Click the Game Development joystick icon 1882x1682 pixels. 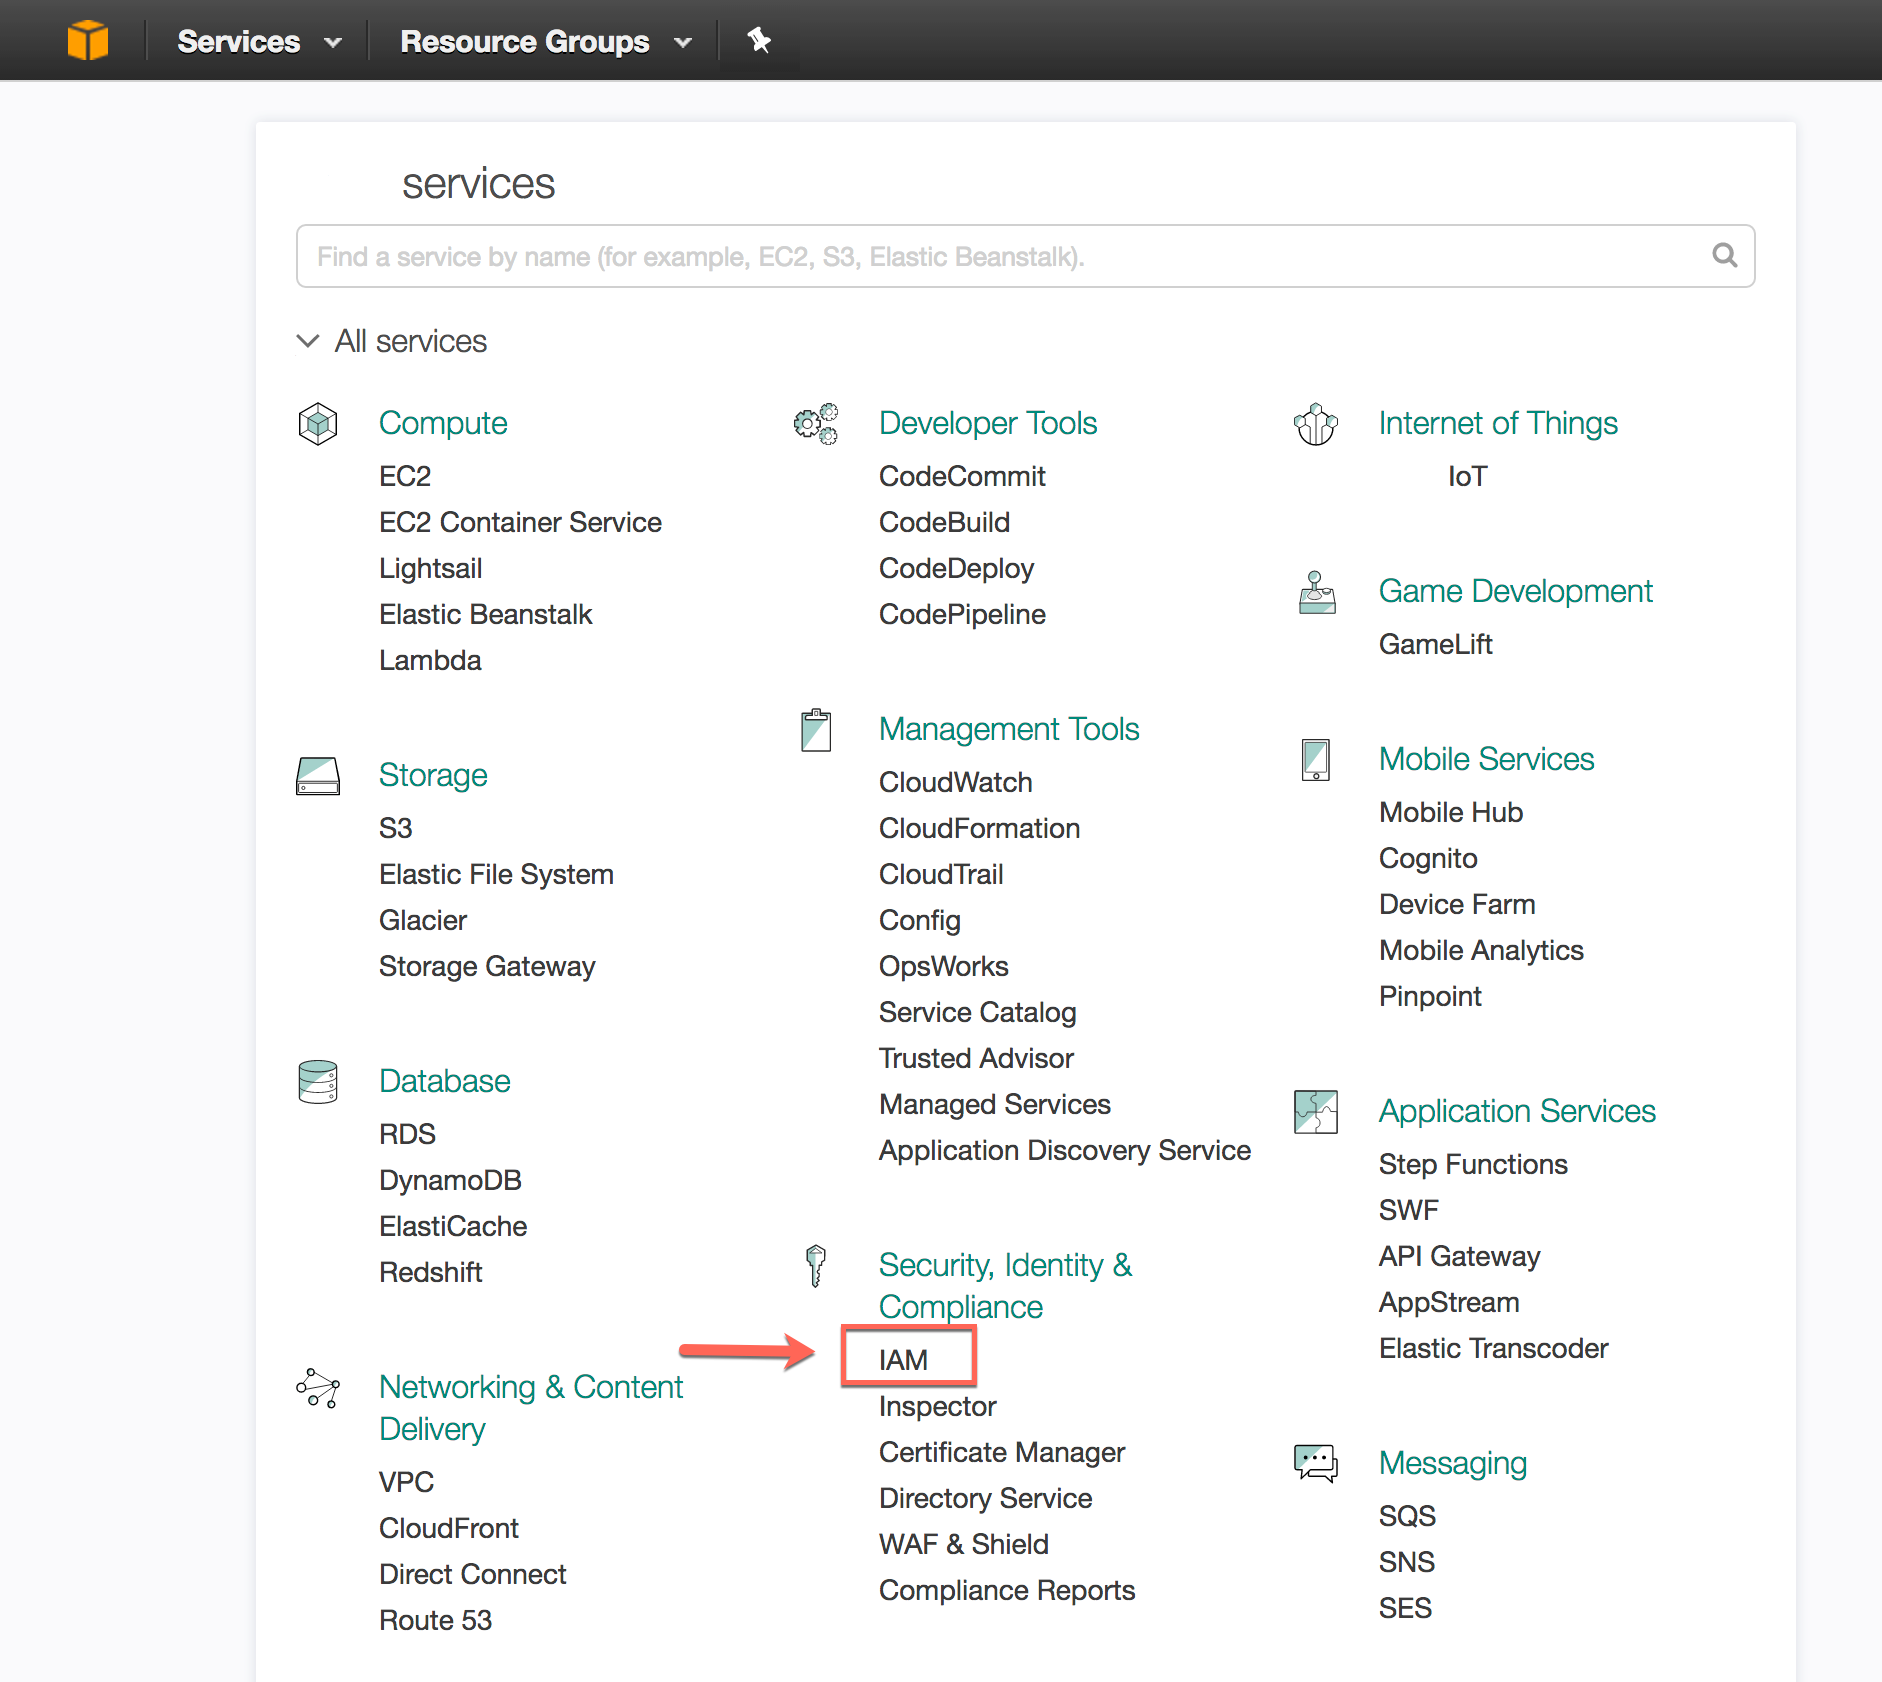point(1317,592)
